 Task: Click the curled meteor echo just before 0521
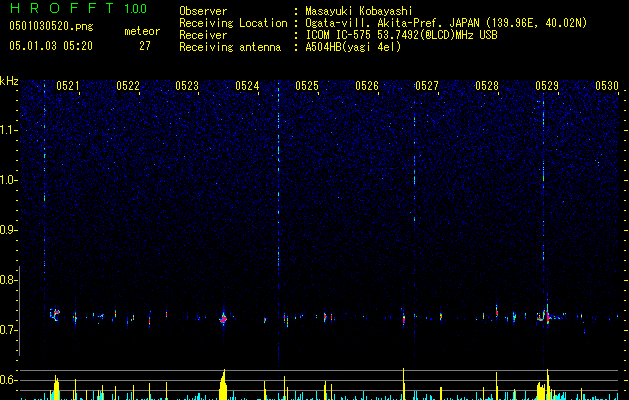(55, 315)
